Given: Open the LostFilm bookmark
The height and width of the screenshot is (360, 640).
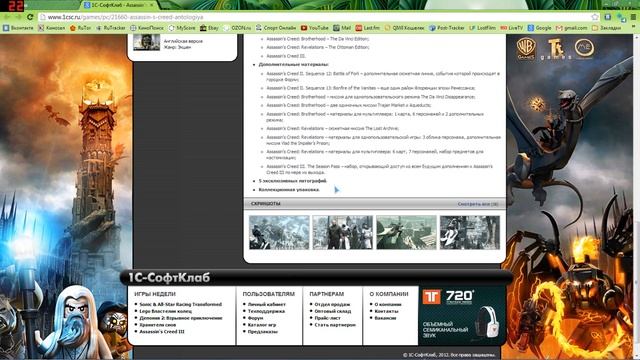Looking at the screenshot, I should click(x=482, y=28).
